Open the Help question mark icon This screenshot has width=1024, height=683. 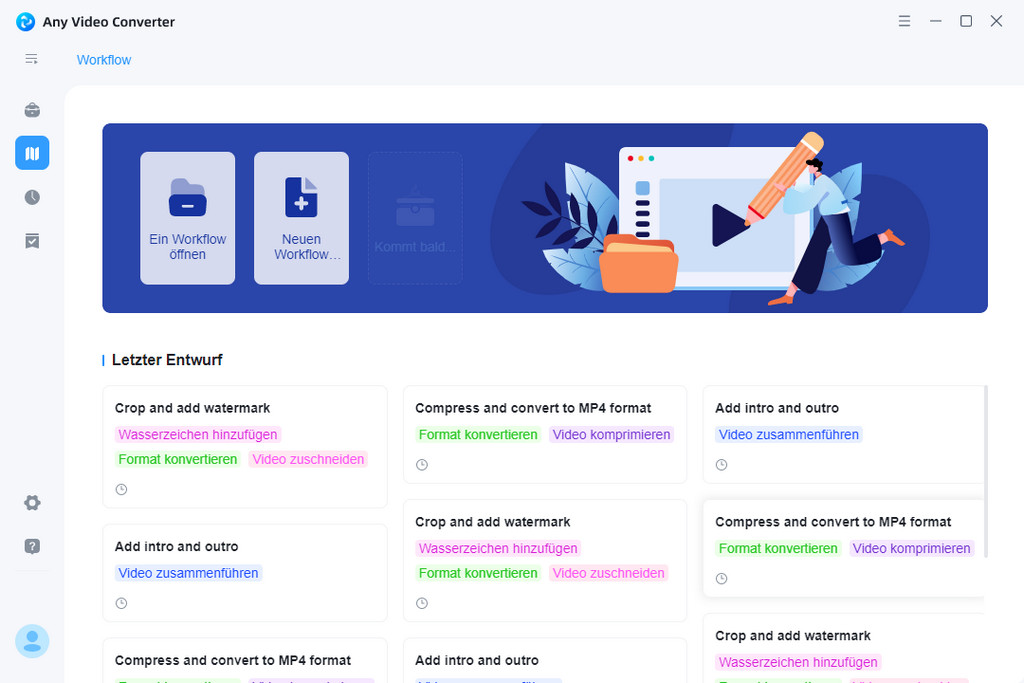click(32, 546)
